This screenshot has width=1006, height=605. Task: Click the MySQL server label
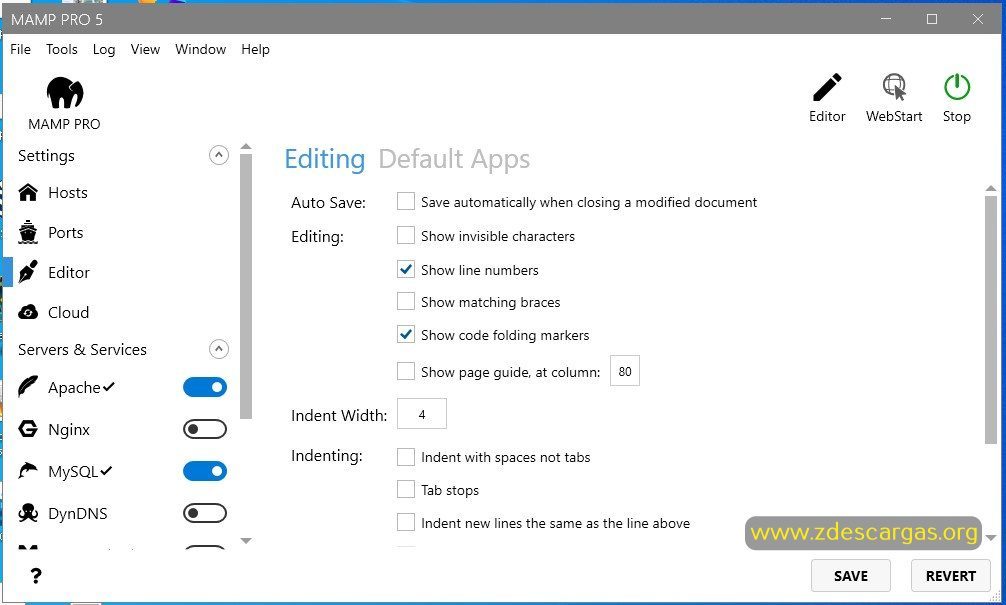click(x=73, y=472)
